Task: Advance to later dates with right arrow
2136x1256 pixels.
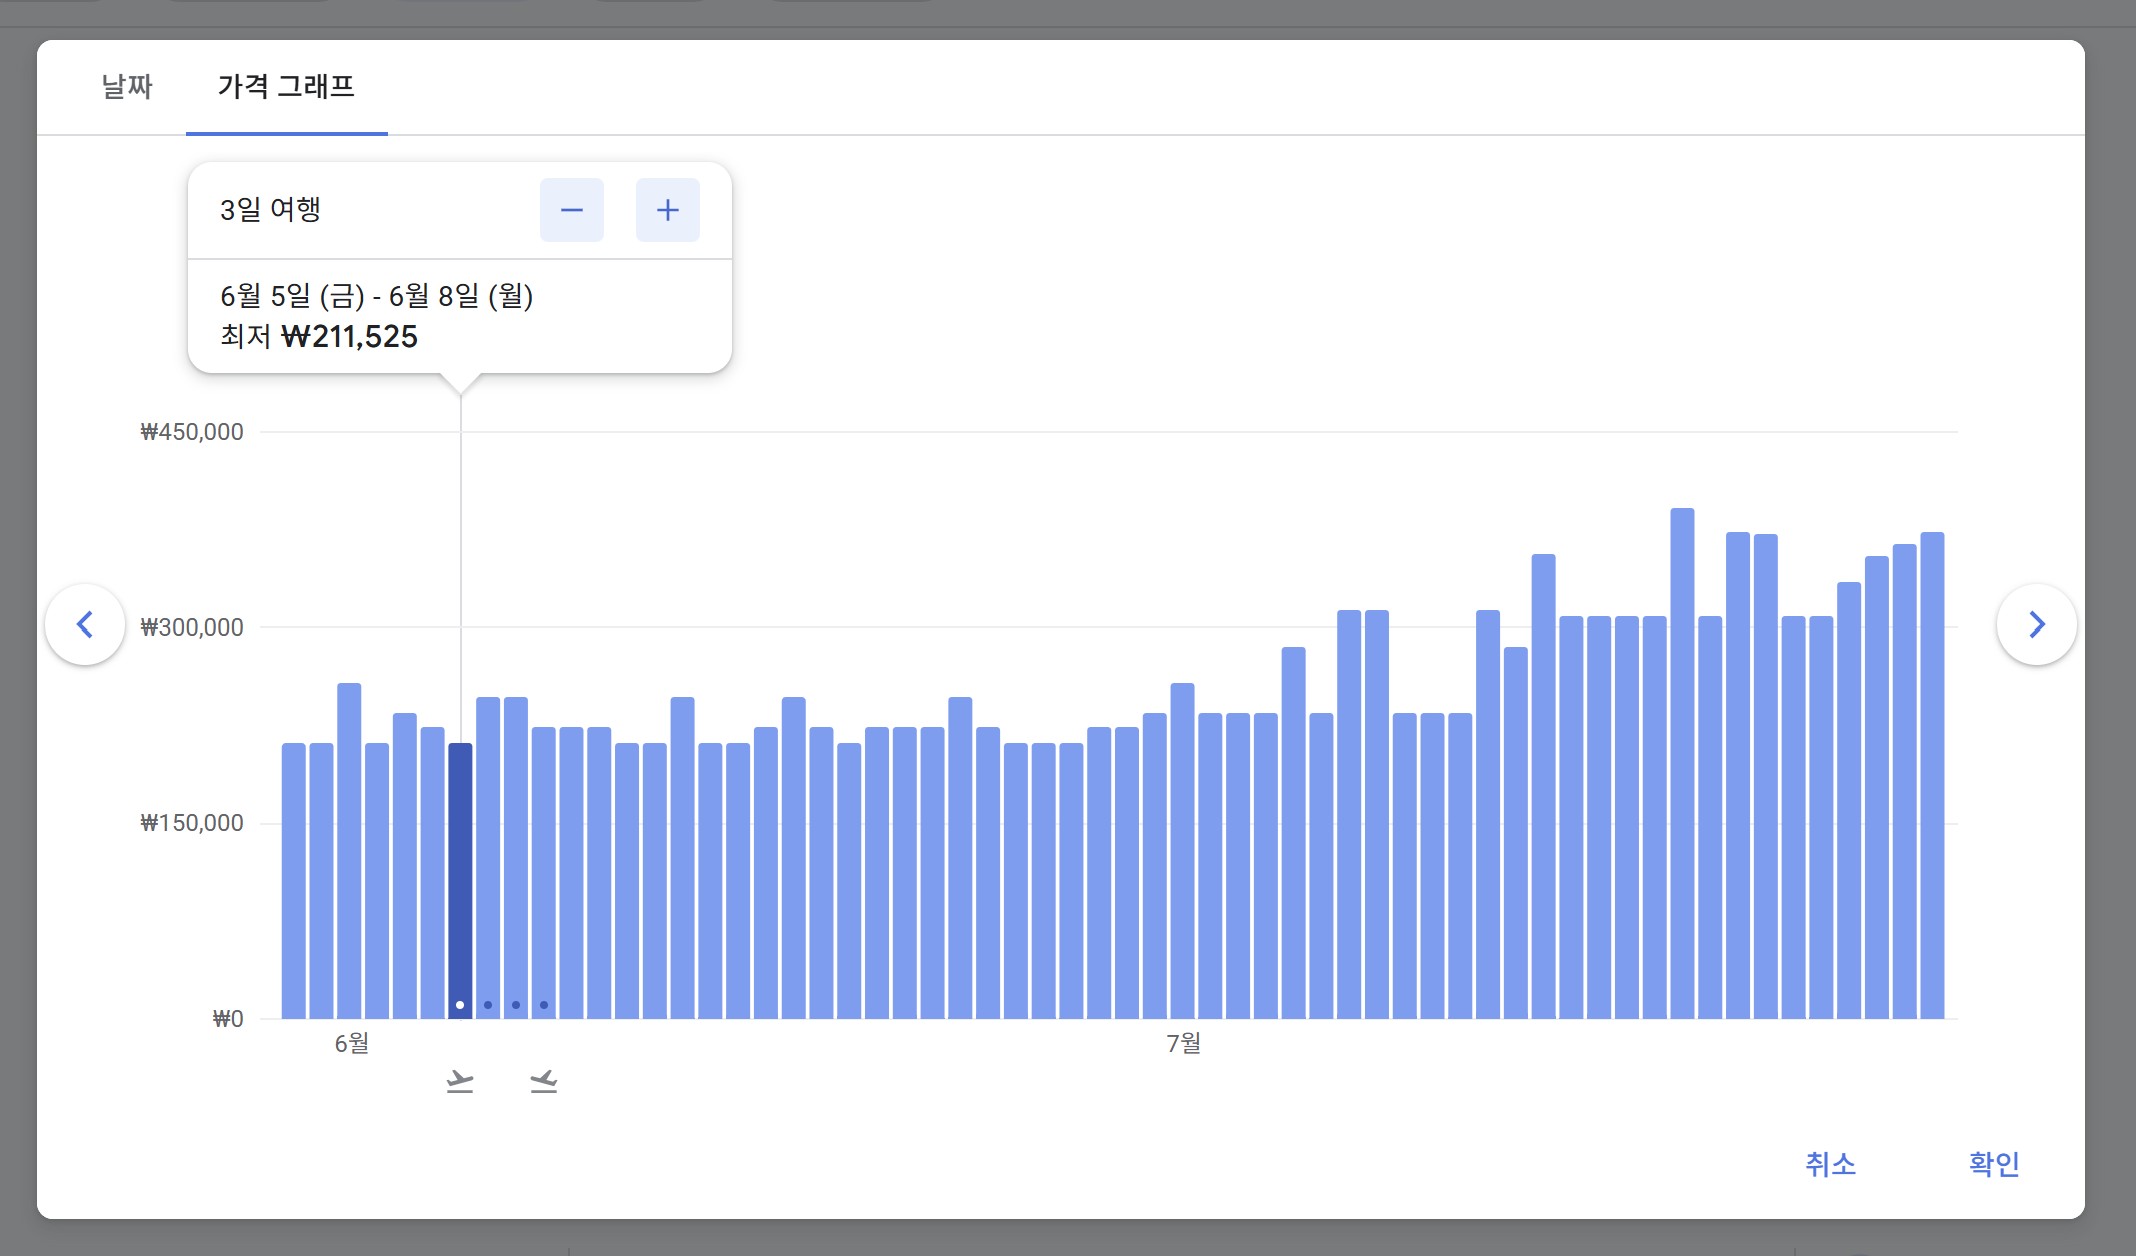Action: coord(2036,625)
